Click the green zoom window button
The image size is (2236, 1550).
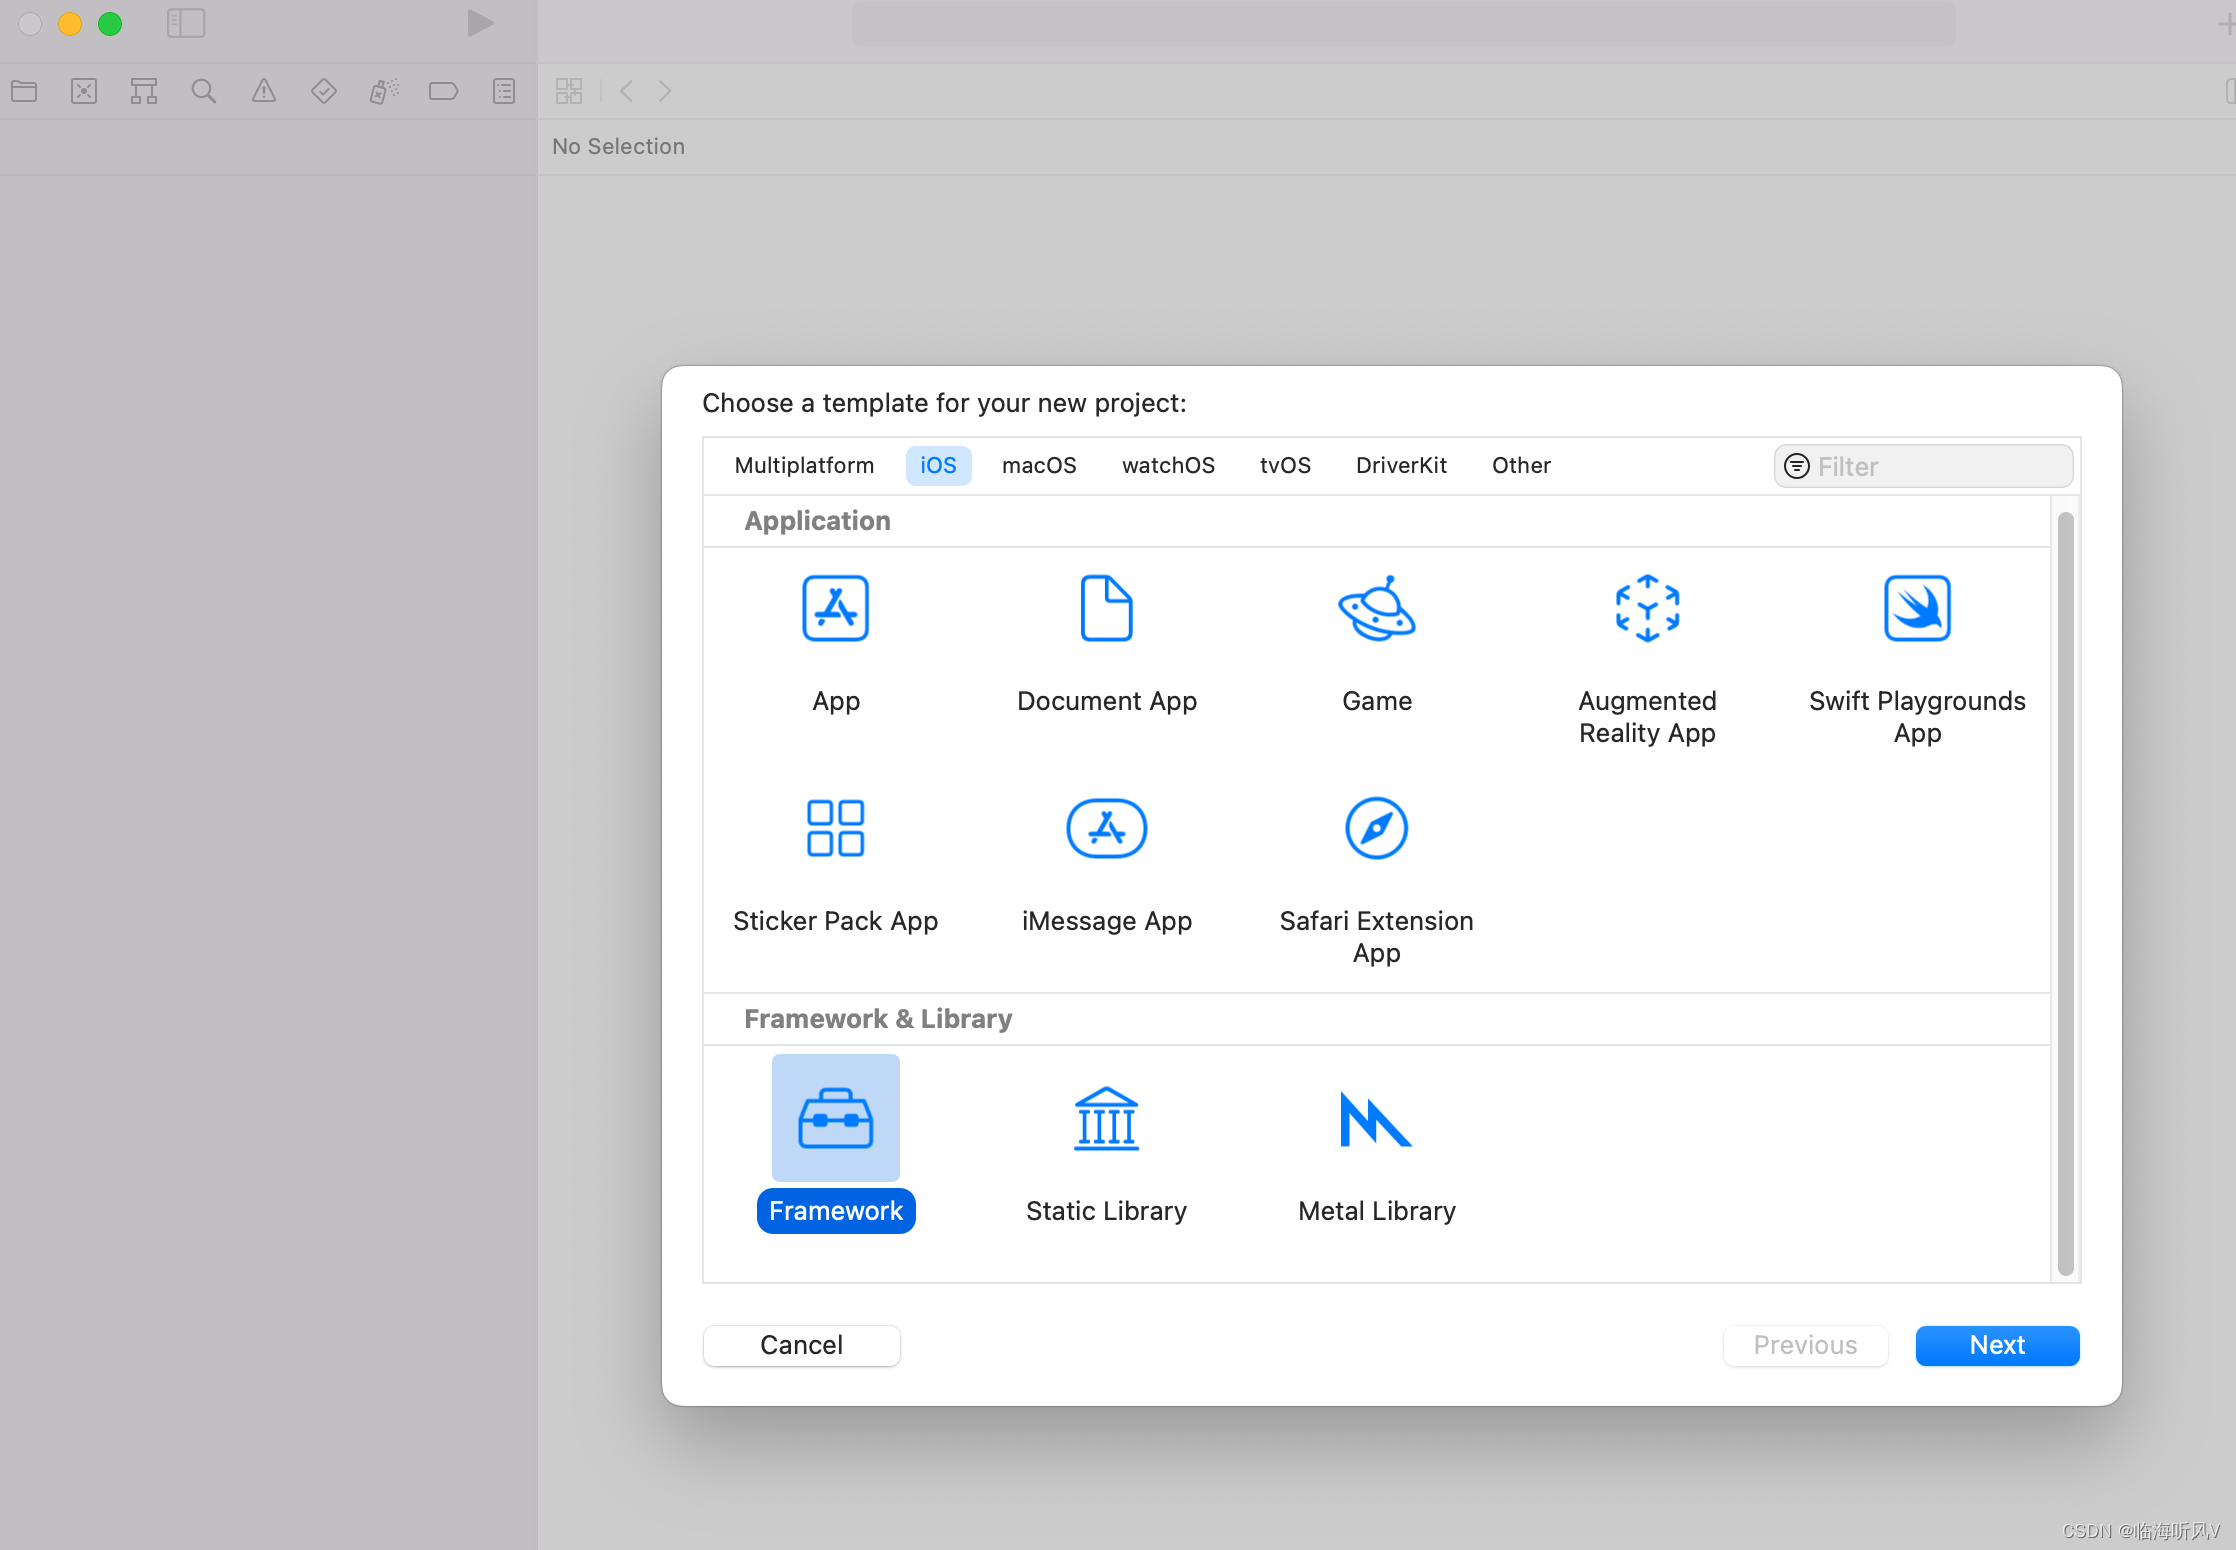110,24
